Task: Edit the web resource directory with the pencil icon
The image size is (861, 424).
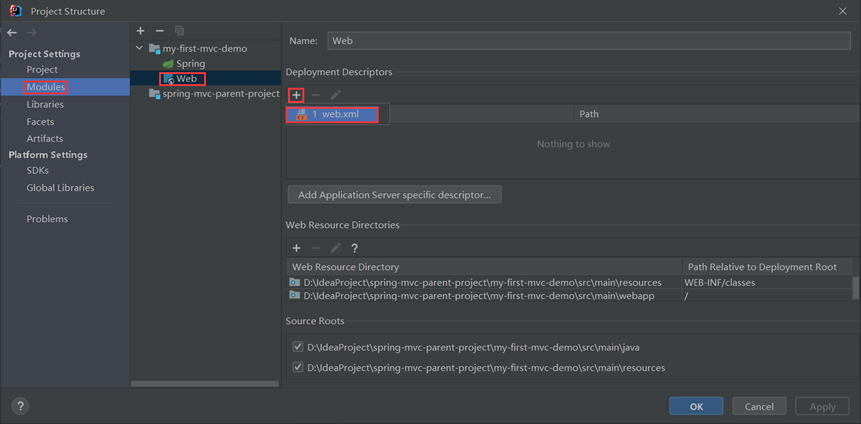Action: pos(336,248)
